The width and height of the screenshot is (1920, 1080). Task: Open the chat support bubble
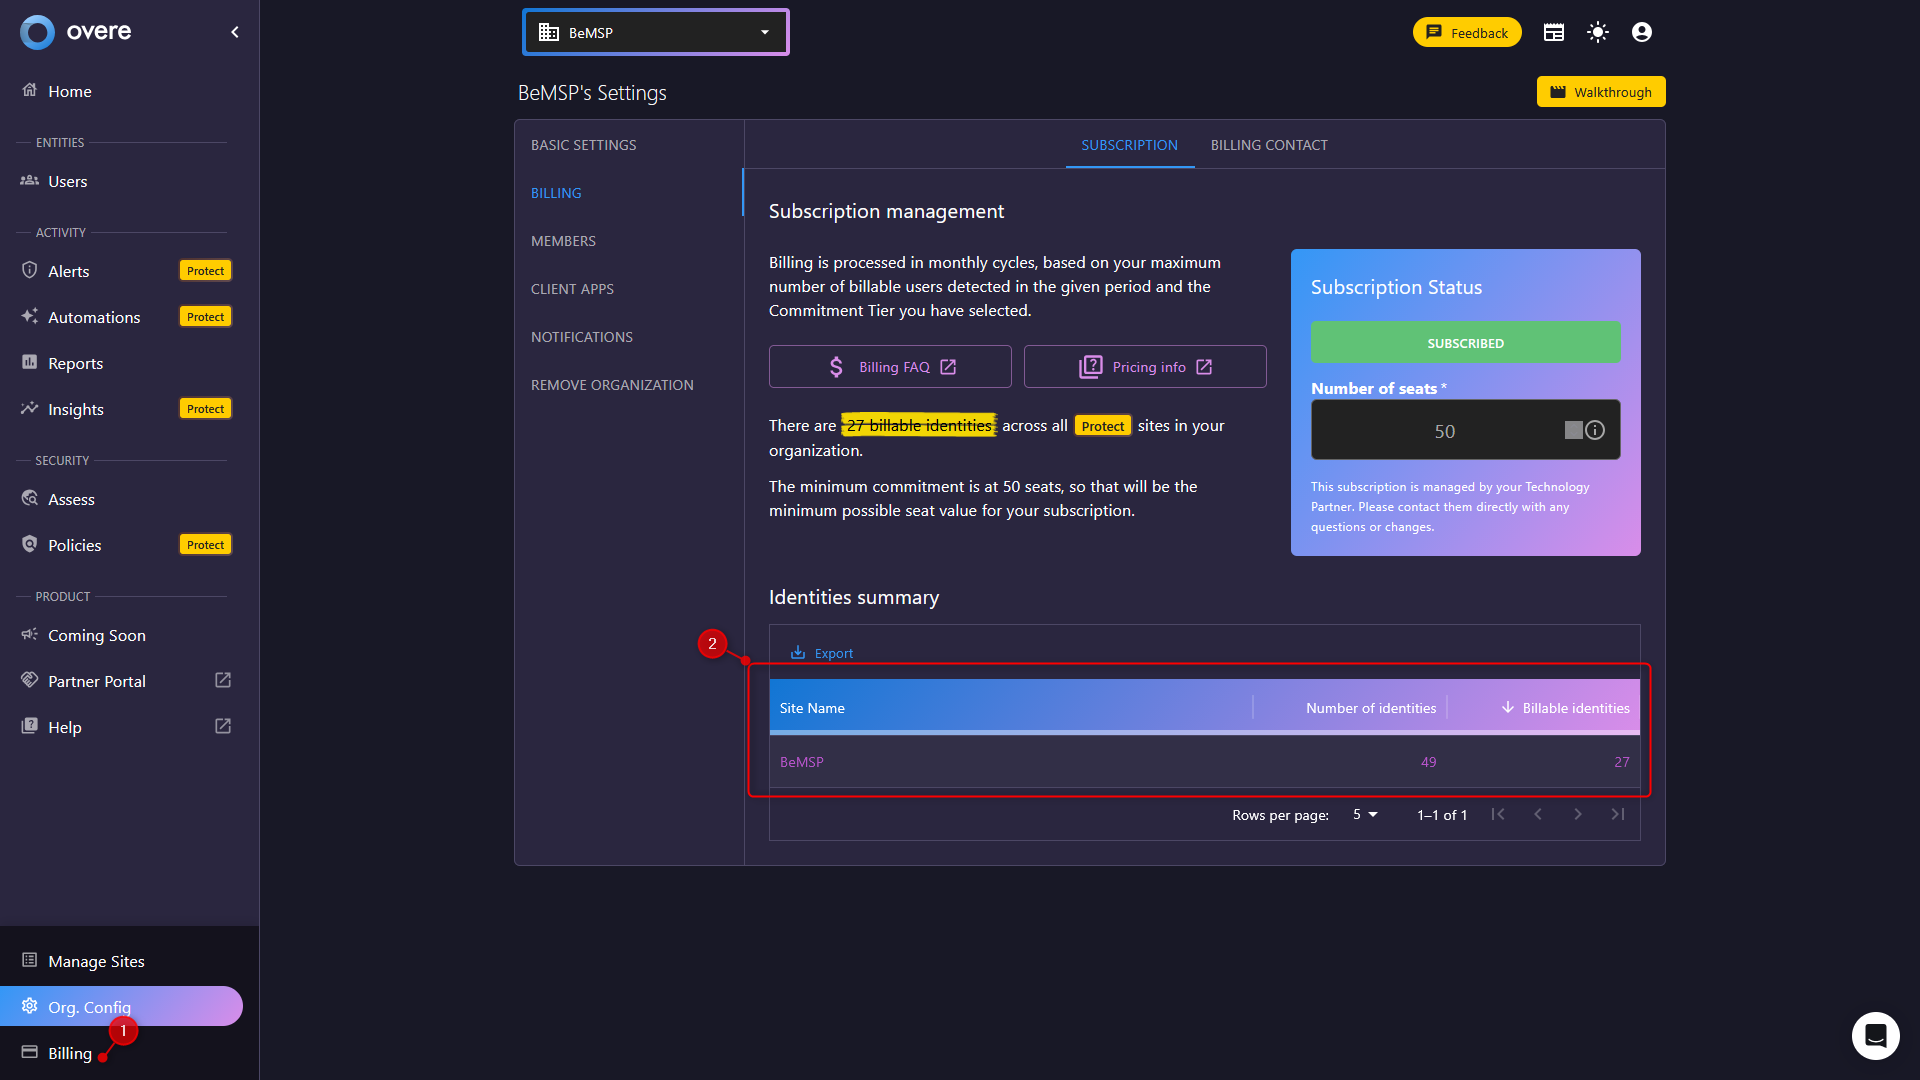1875,1035
